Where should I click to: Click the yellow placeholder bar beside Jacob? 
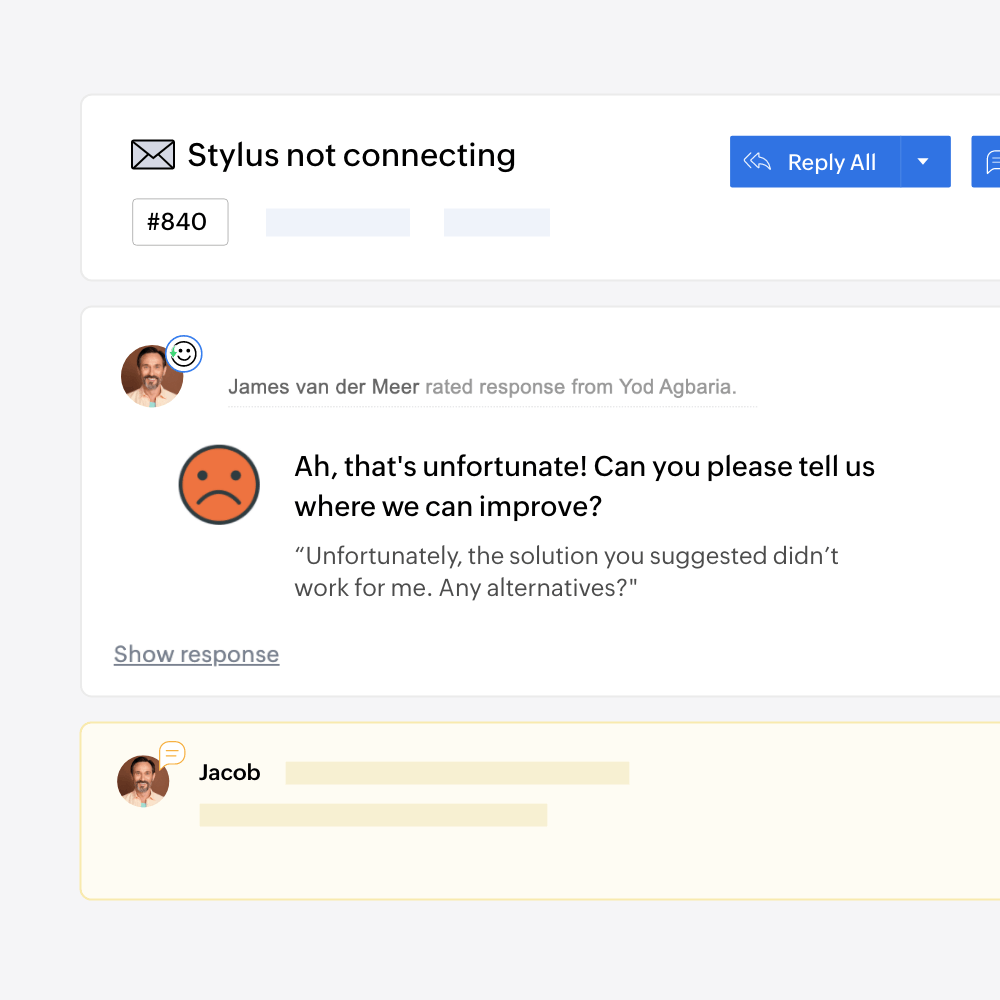[457, 773]
